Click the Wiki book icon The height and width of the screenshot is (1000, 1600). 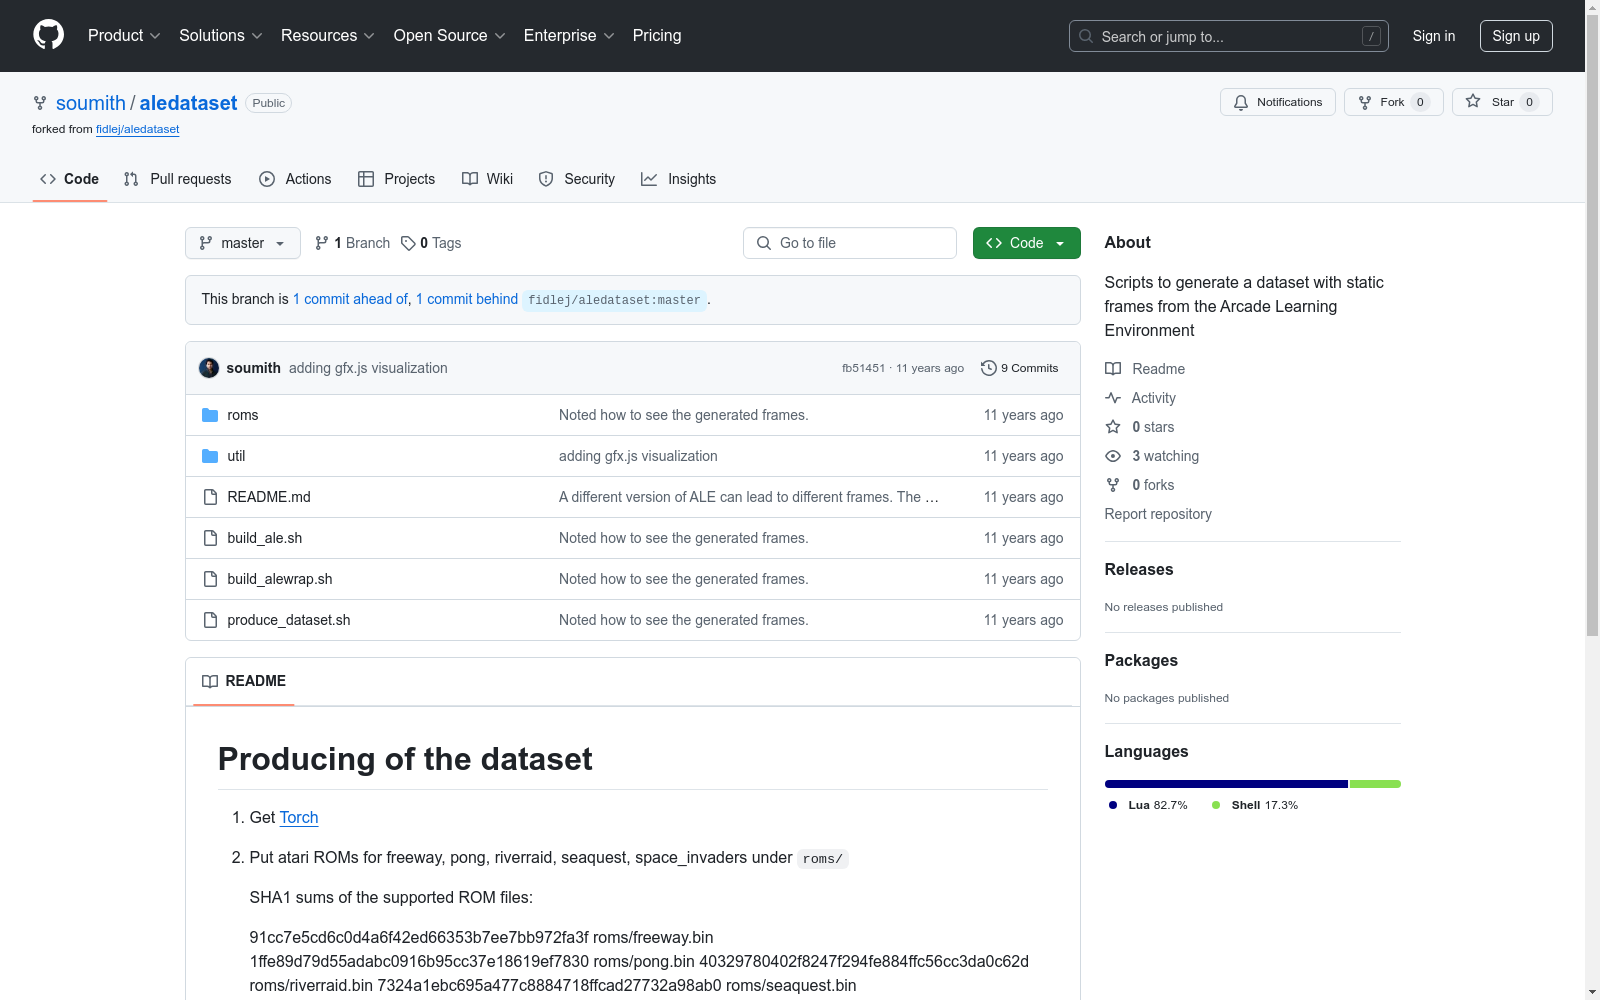(470, 179)
